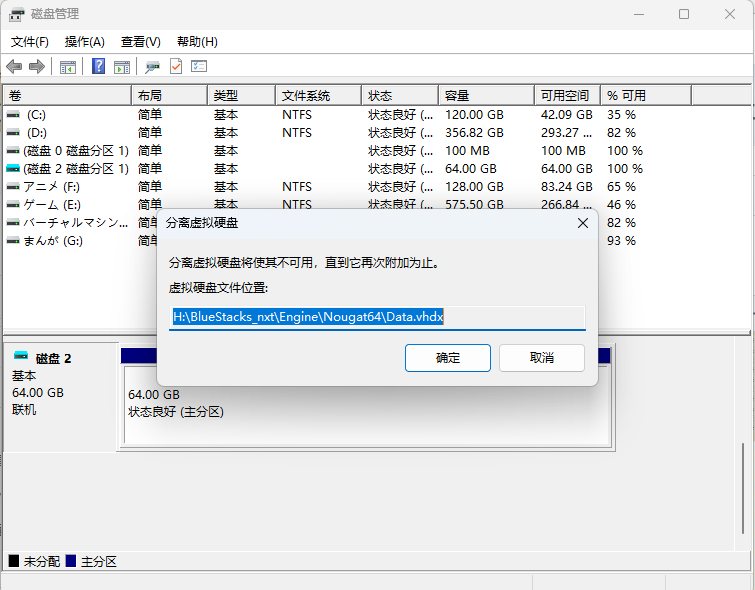Screen dimensions: 755x590
Task: Click the バーチャルマシン volume drive icon
Action: [x=13, y=223]
